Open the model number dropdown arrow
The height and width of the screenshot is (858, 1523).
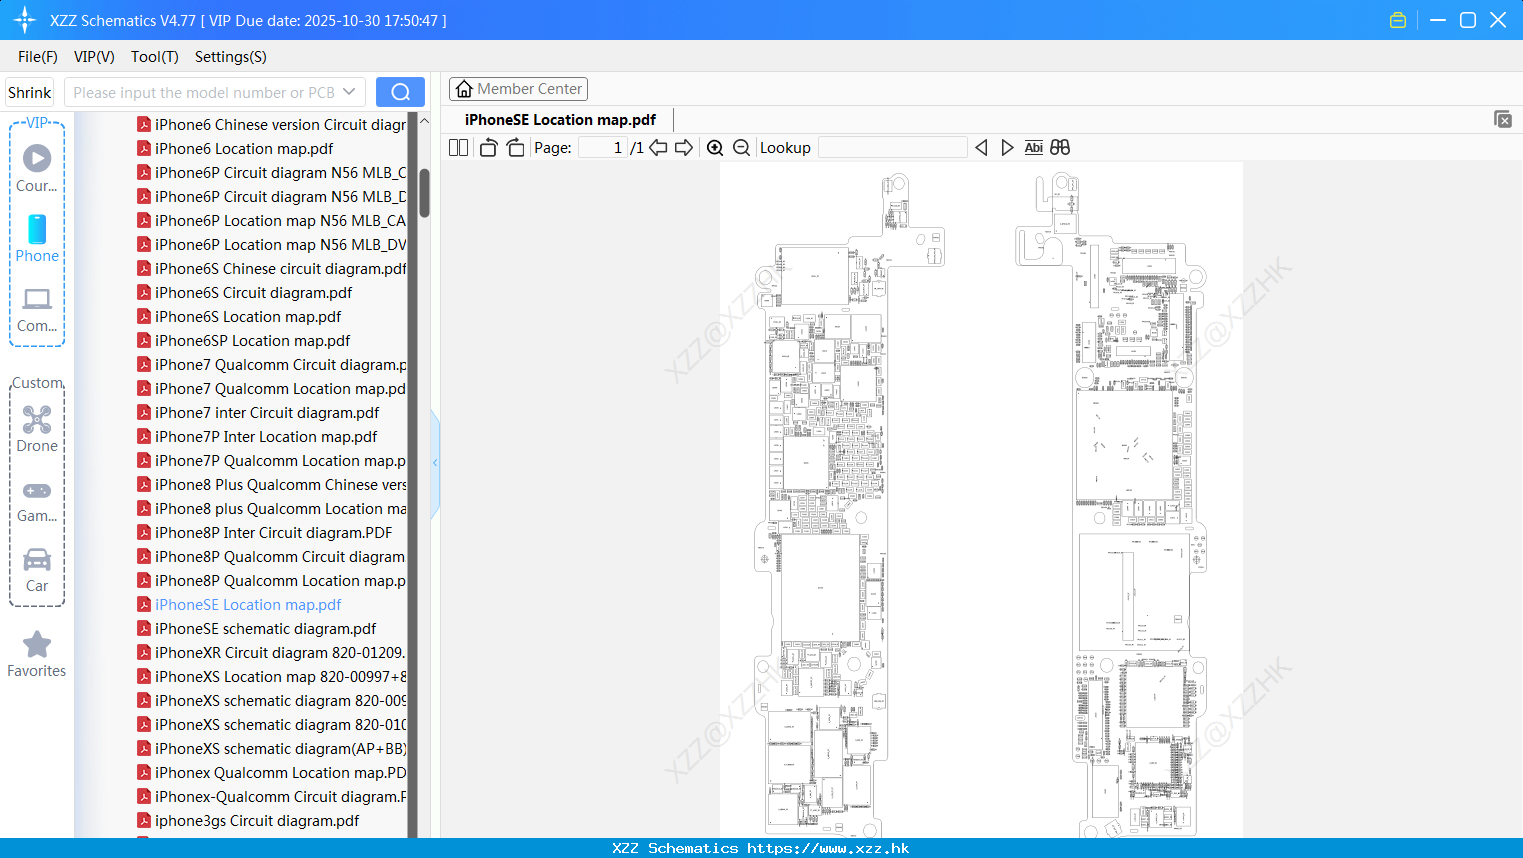pos(349,92)
